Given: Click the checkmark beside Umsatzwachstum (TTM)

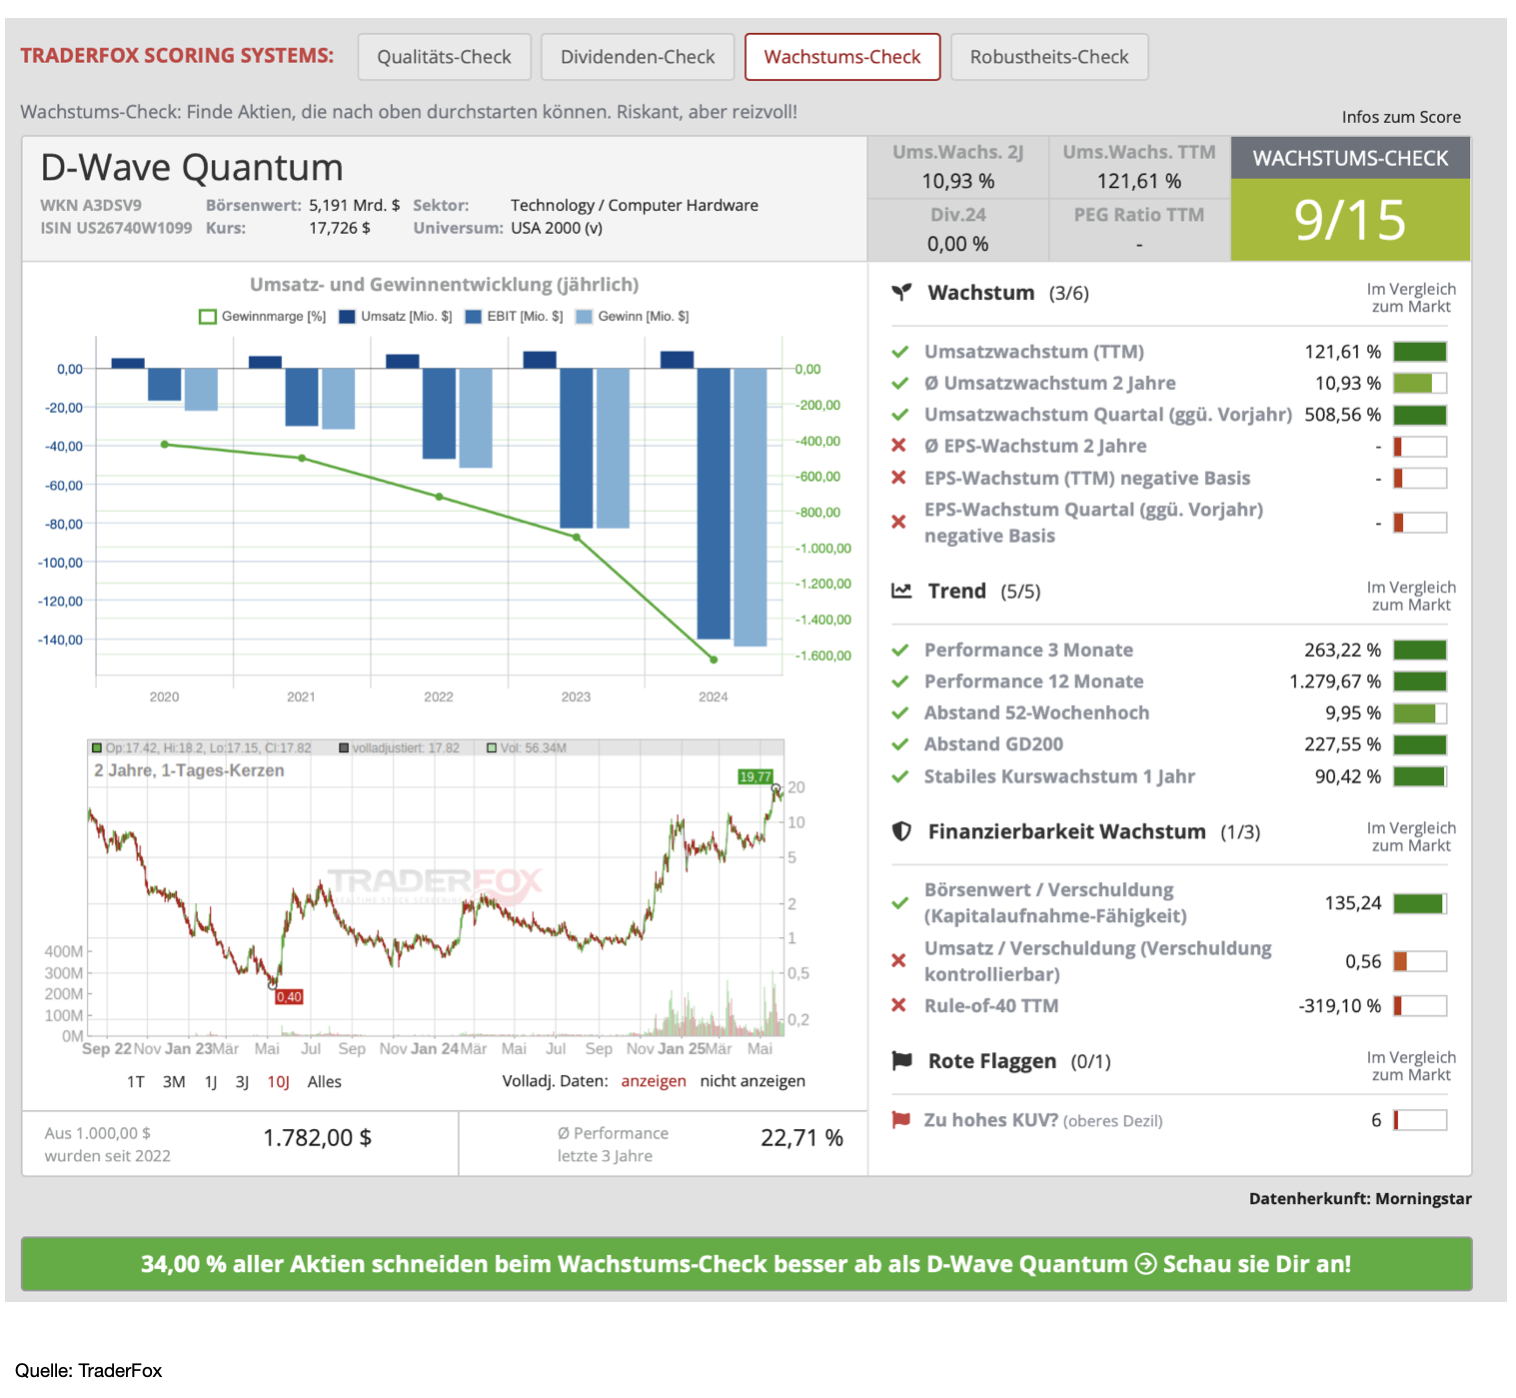Looking at the screenshot, I should coord(900,352).
